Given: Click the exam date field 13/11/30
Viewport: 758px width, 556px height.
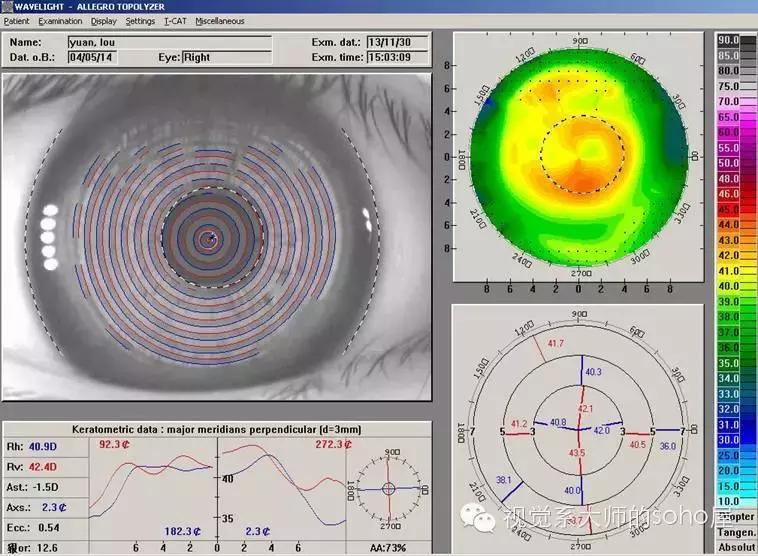Looking at the screenshot, I should (x=397, y=43).
